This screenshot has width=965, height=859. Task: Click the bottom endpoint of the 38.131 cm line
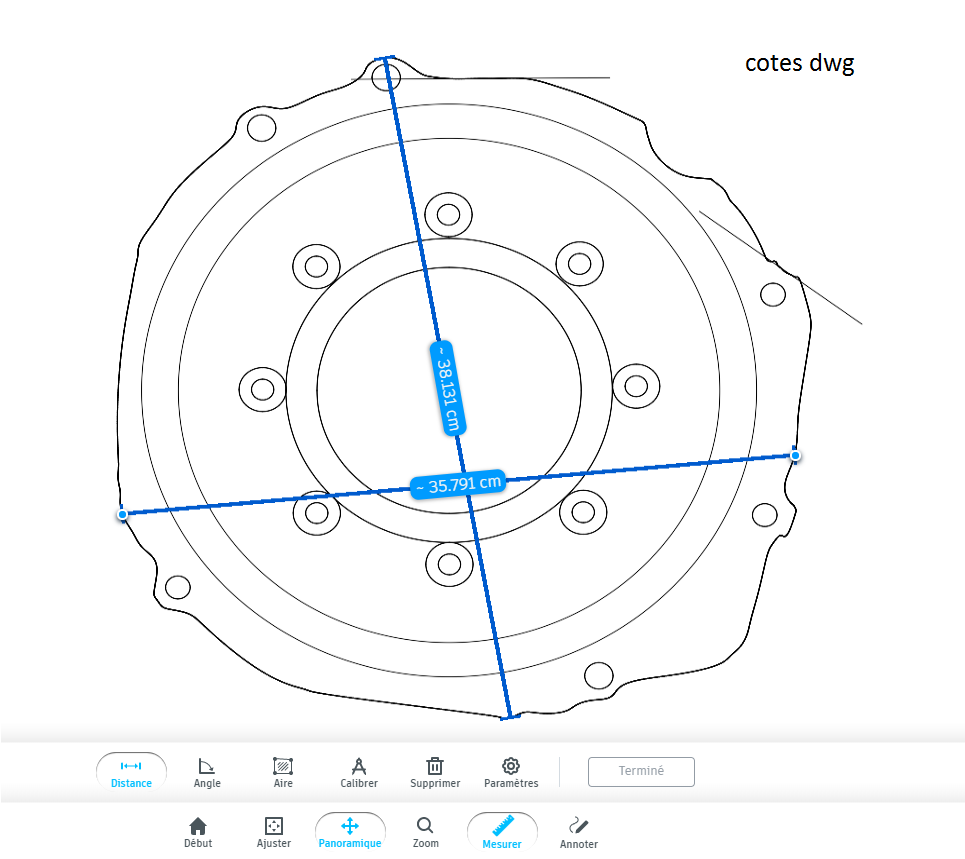pyautogui.click(x=510, y=717)
